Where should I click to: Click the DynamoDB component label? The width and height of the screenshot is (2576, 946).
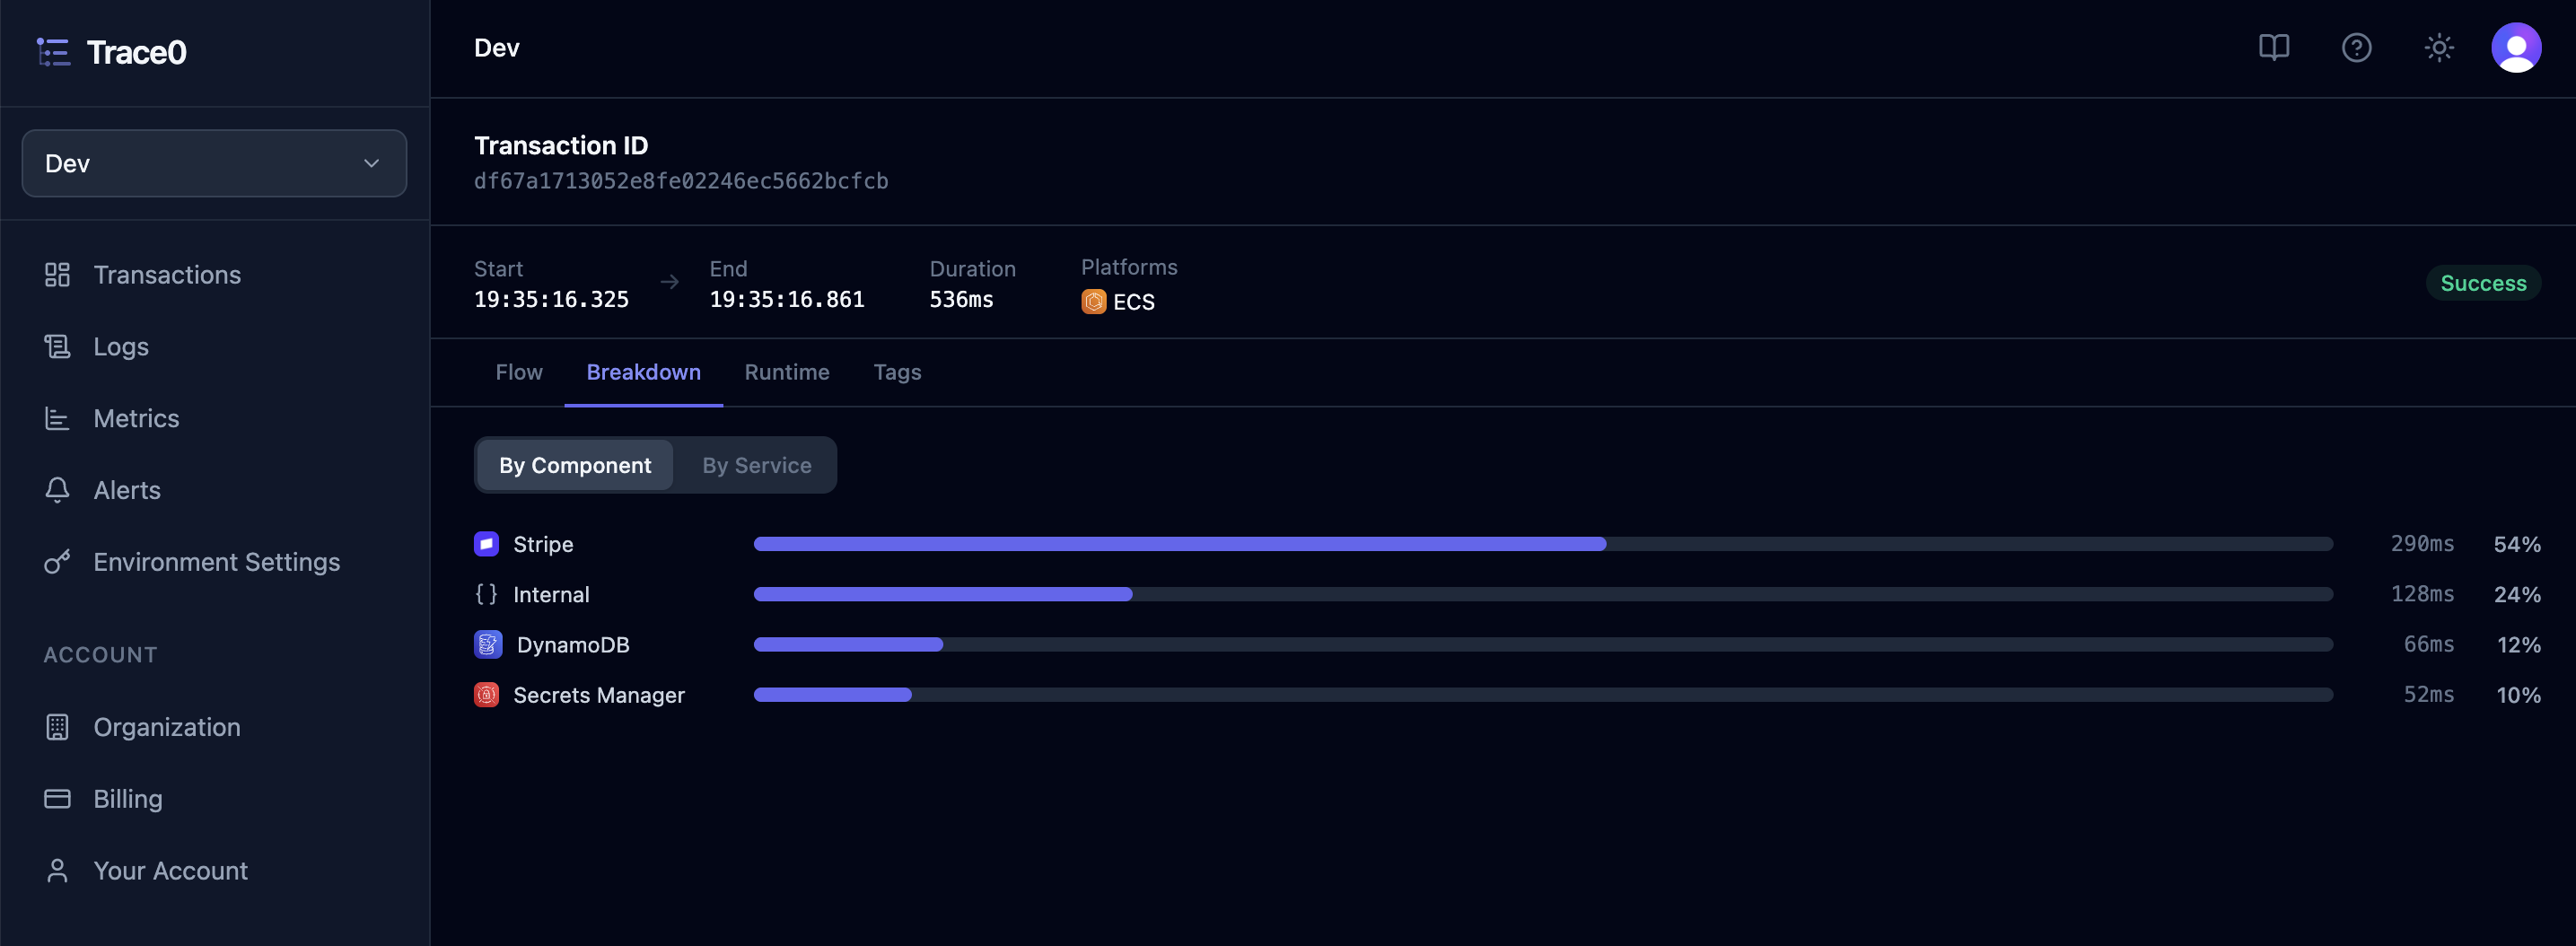(x=573, y=645)
